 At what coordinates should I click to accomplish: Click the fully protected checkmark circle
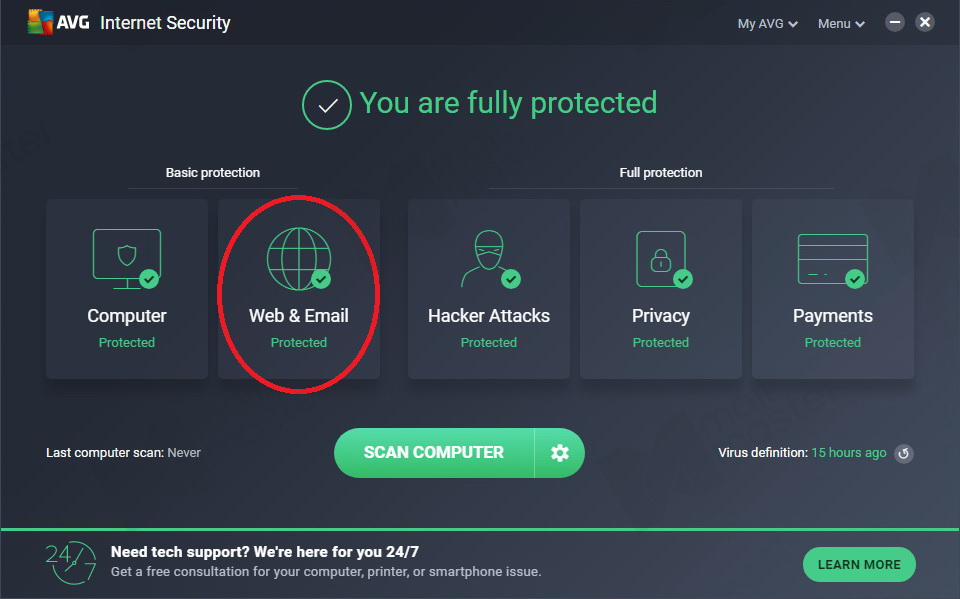click(x=326, y=105)
